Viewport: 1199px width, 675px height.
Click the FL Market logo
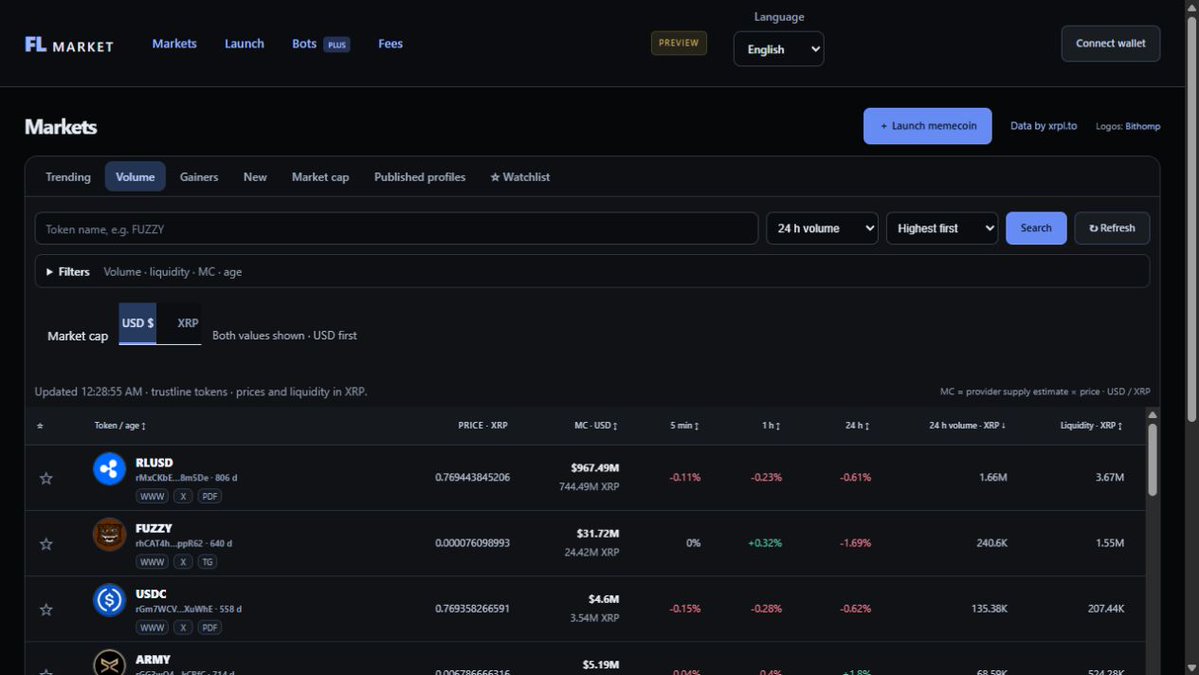pyautogui.click(x=69, y=45)
